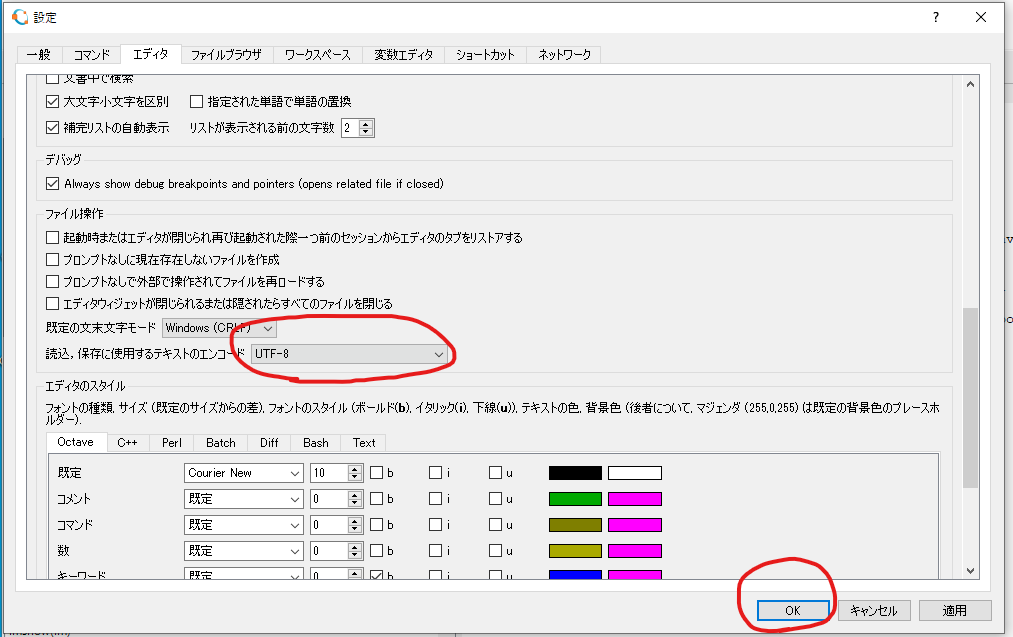Select the C++ style tab
The width and height of the screenshot is (1013, 637).
click(x=127, y=442)
